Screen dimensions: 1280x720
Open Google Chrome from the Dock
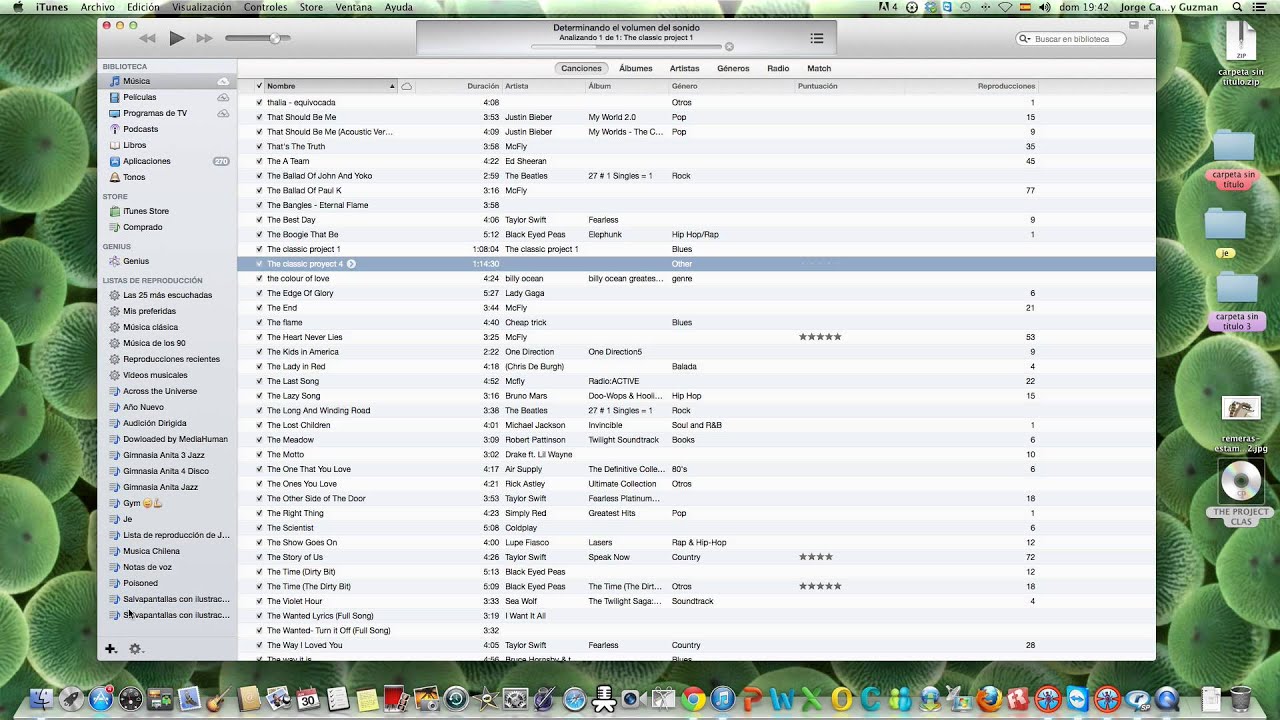click(x=692, y=699)
